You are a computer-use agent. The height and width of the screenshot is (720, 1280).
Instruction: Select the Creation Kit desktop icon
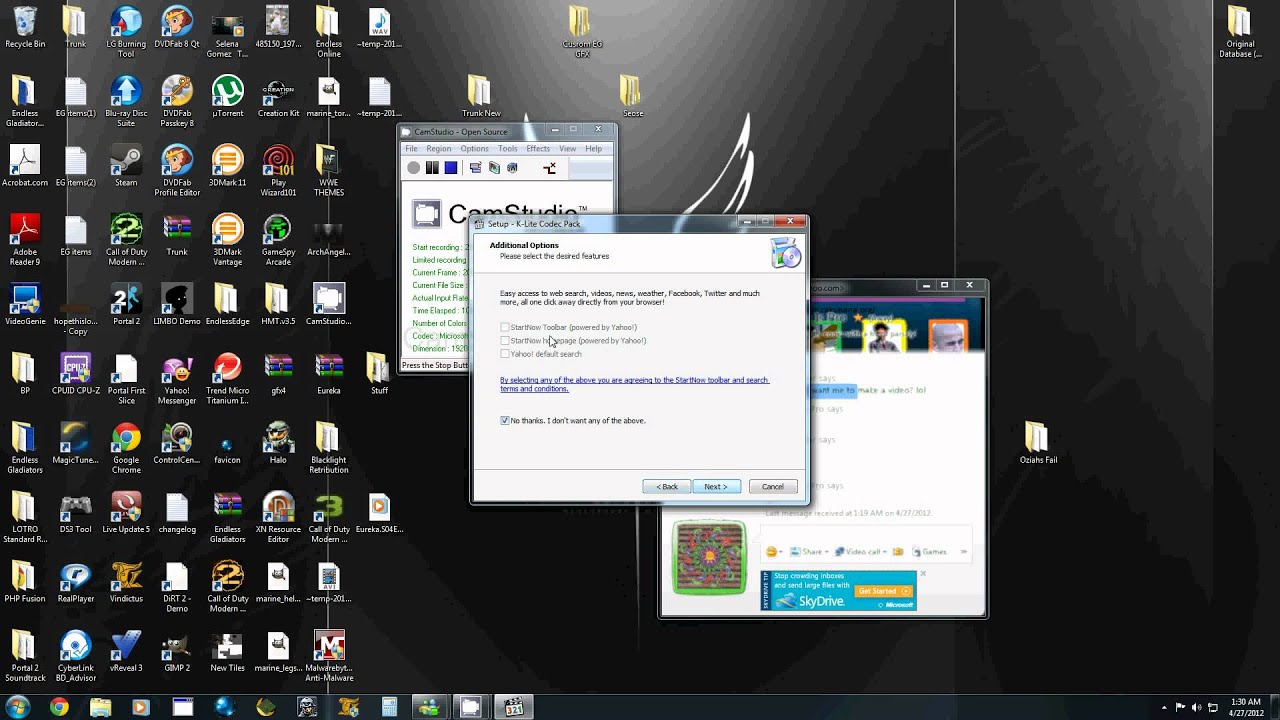[x=278, y=97]
